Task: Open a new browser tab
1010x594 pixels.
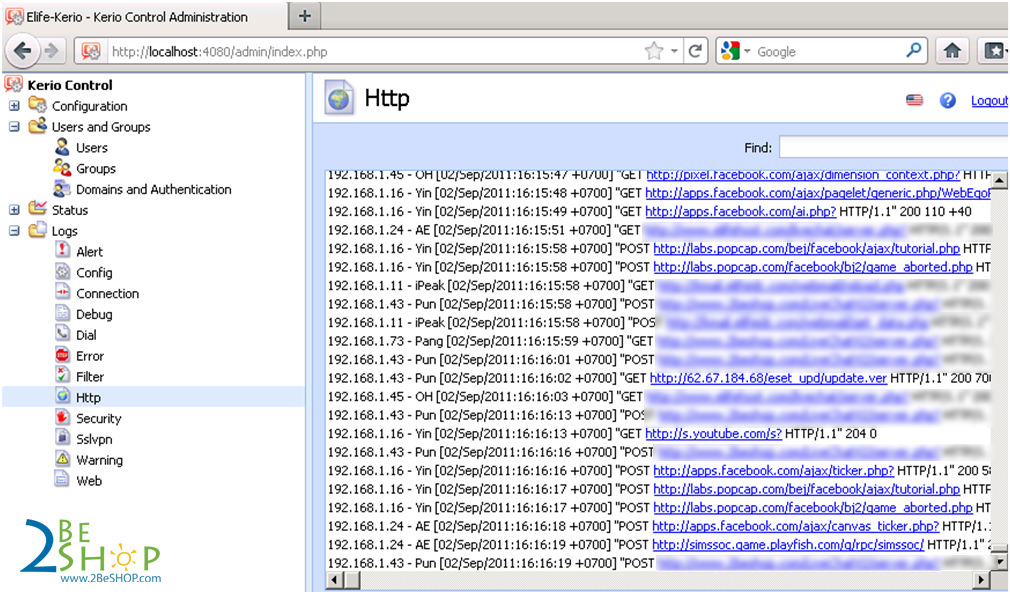Action: pyautogui.click(x=305, y=17)
